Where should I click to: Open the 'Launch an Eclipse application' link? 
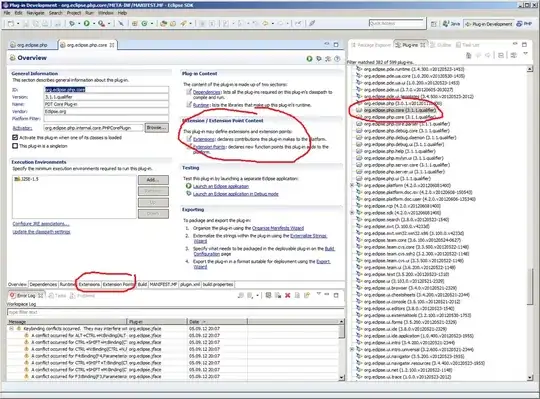point(221,186)
